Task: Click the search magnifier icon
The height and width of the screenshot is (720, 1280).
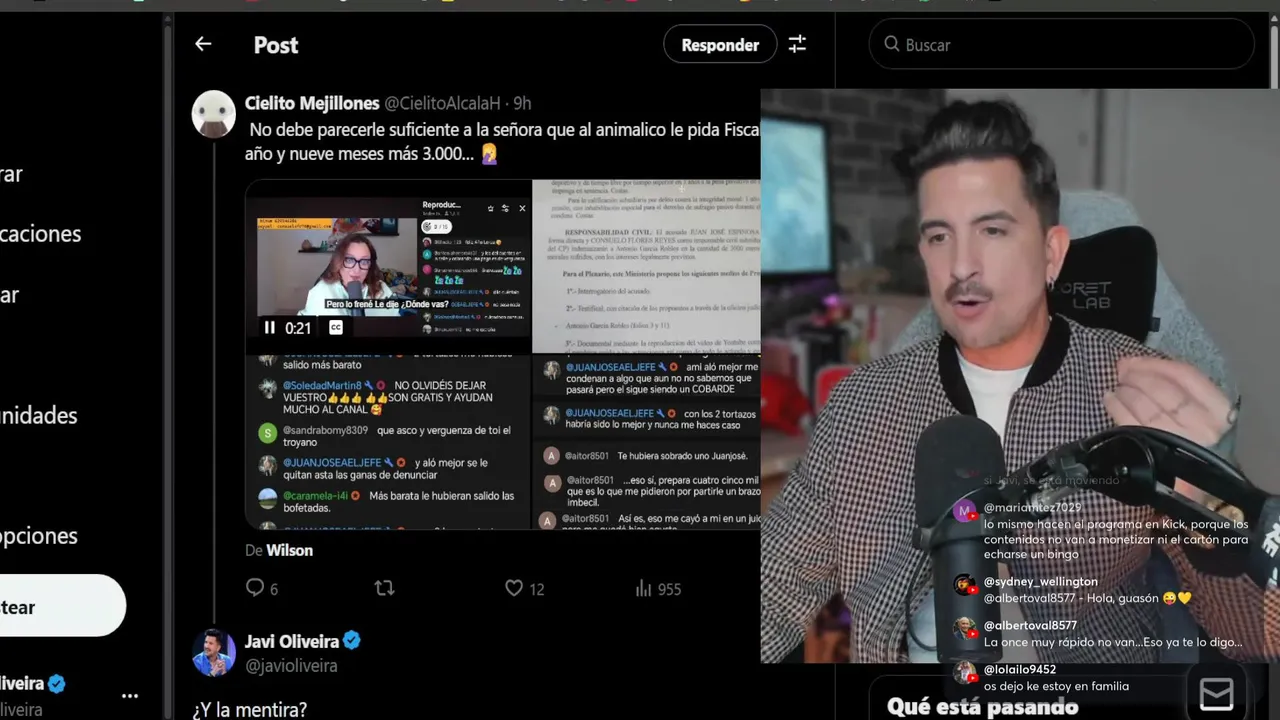Action: 892,44
